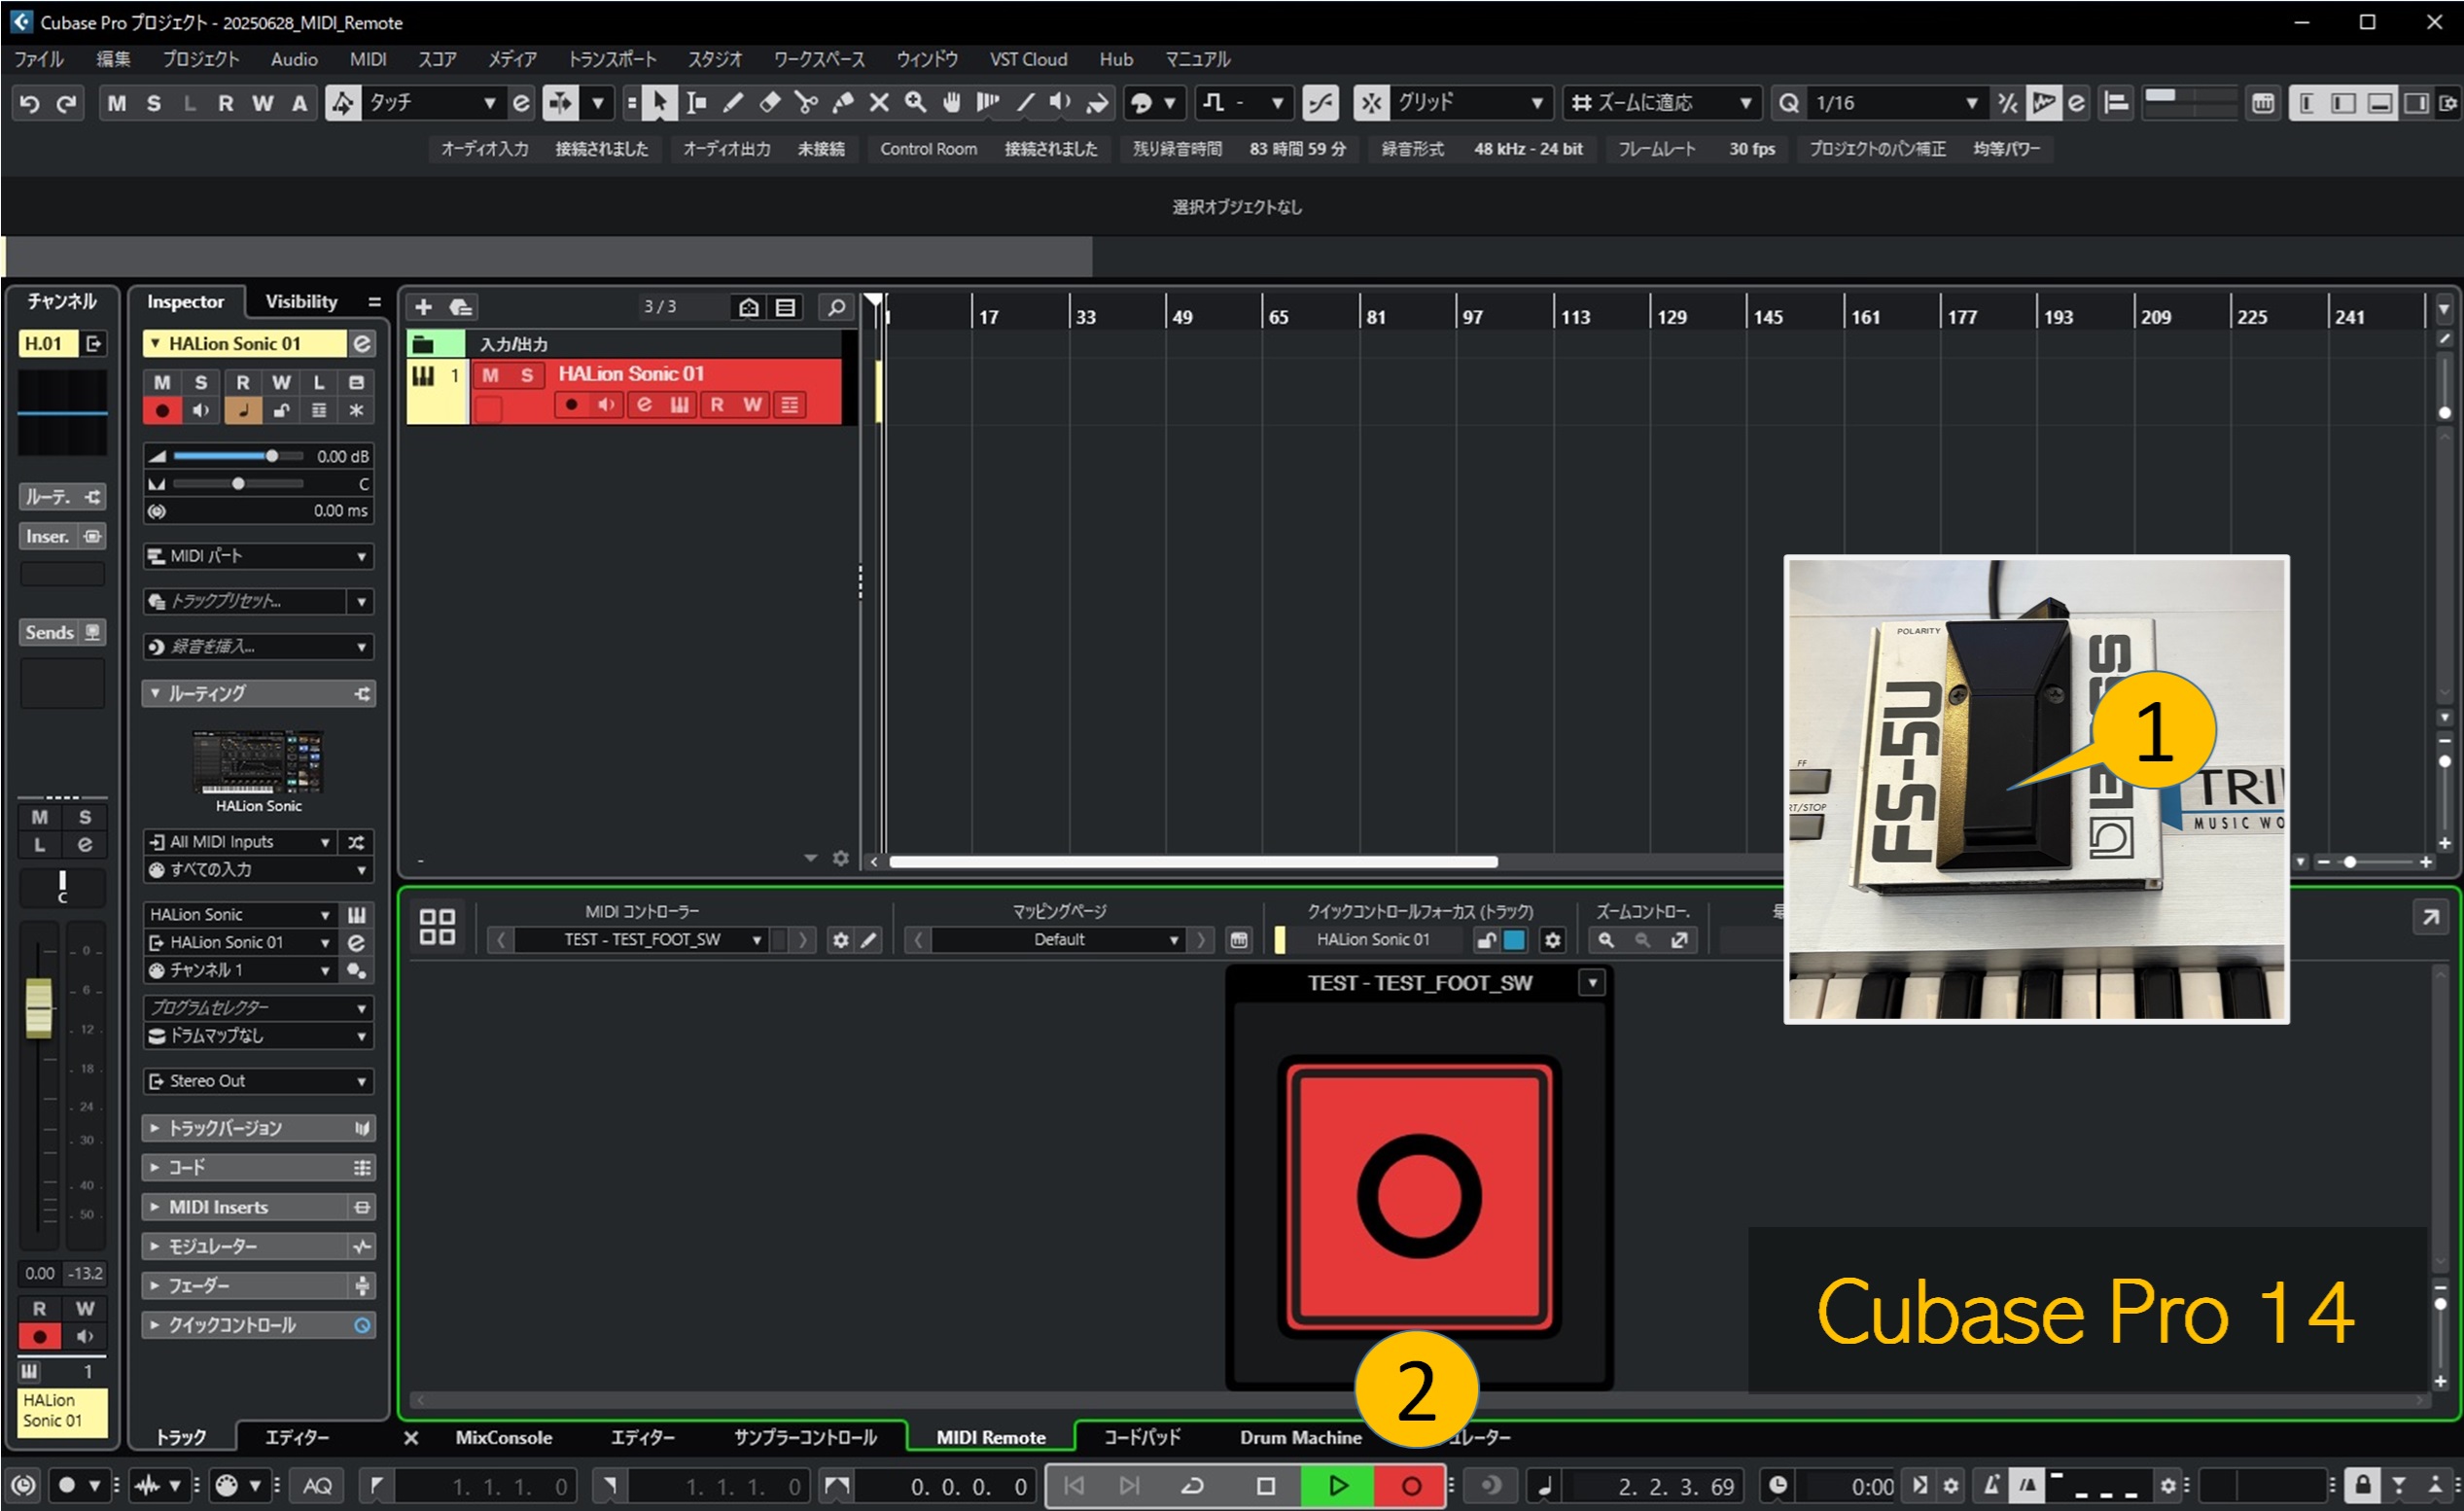Toggle global Mute M in toolbar
This screenshot has height=1511, width=2464.
coord(117,103)
